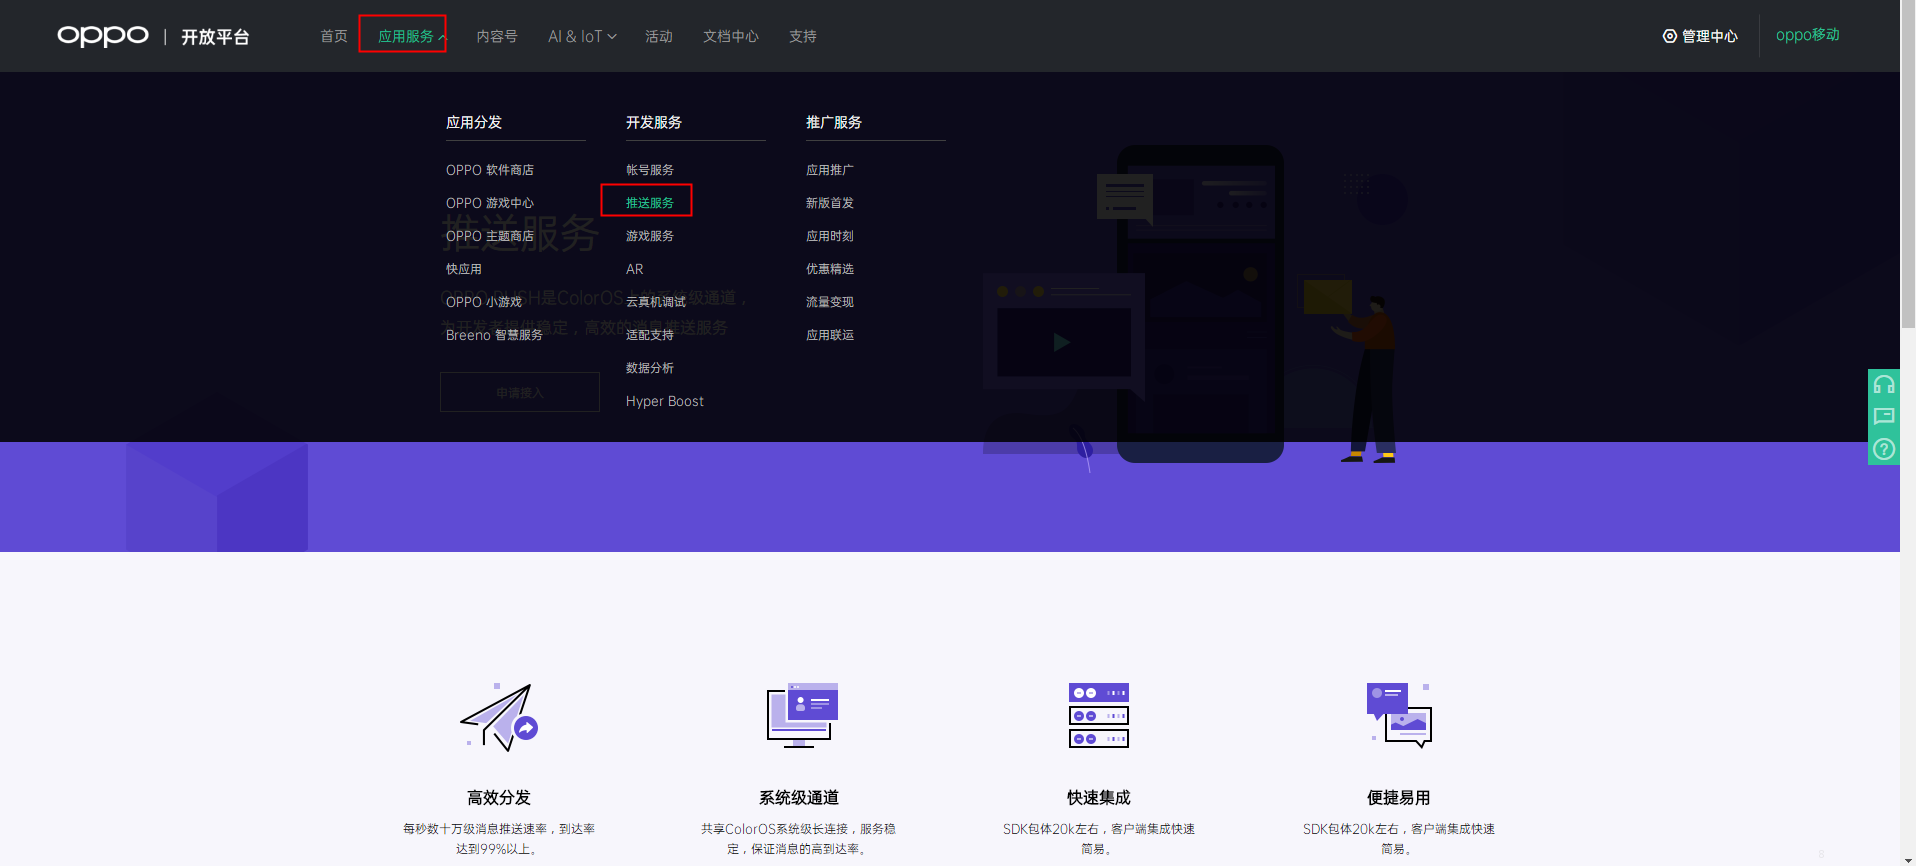Image resolution: width=1916 pixels, height=866 pixels.
Task: Expand the AI & IoT dropdown
Action: tap(582, 36)
